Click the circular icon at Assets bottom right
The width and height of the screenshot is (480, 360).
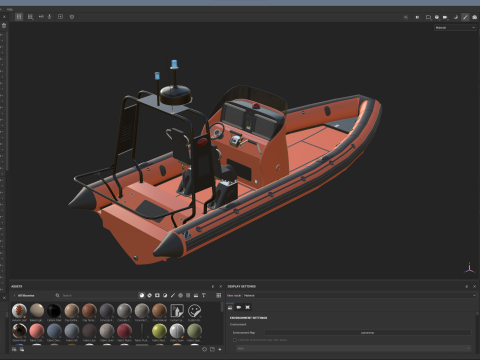[204, 349]
